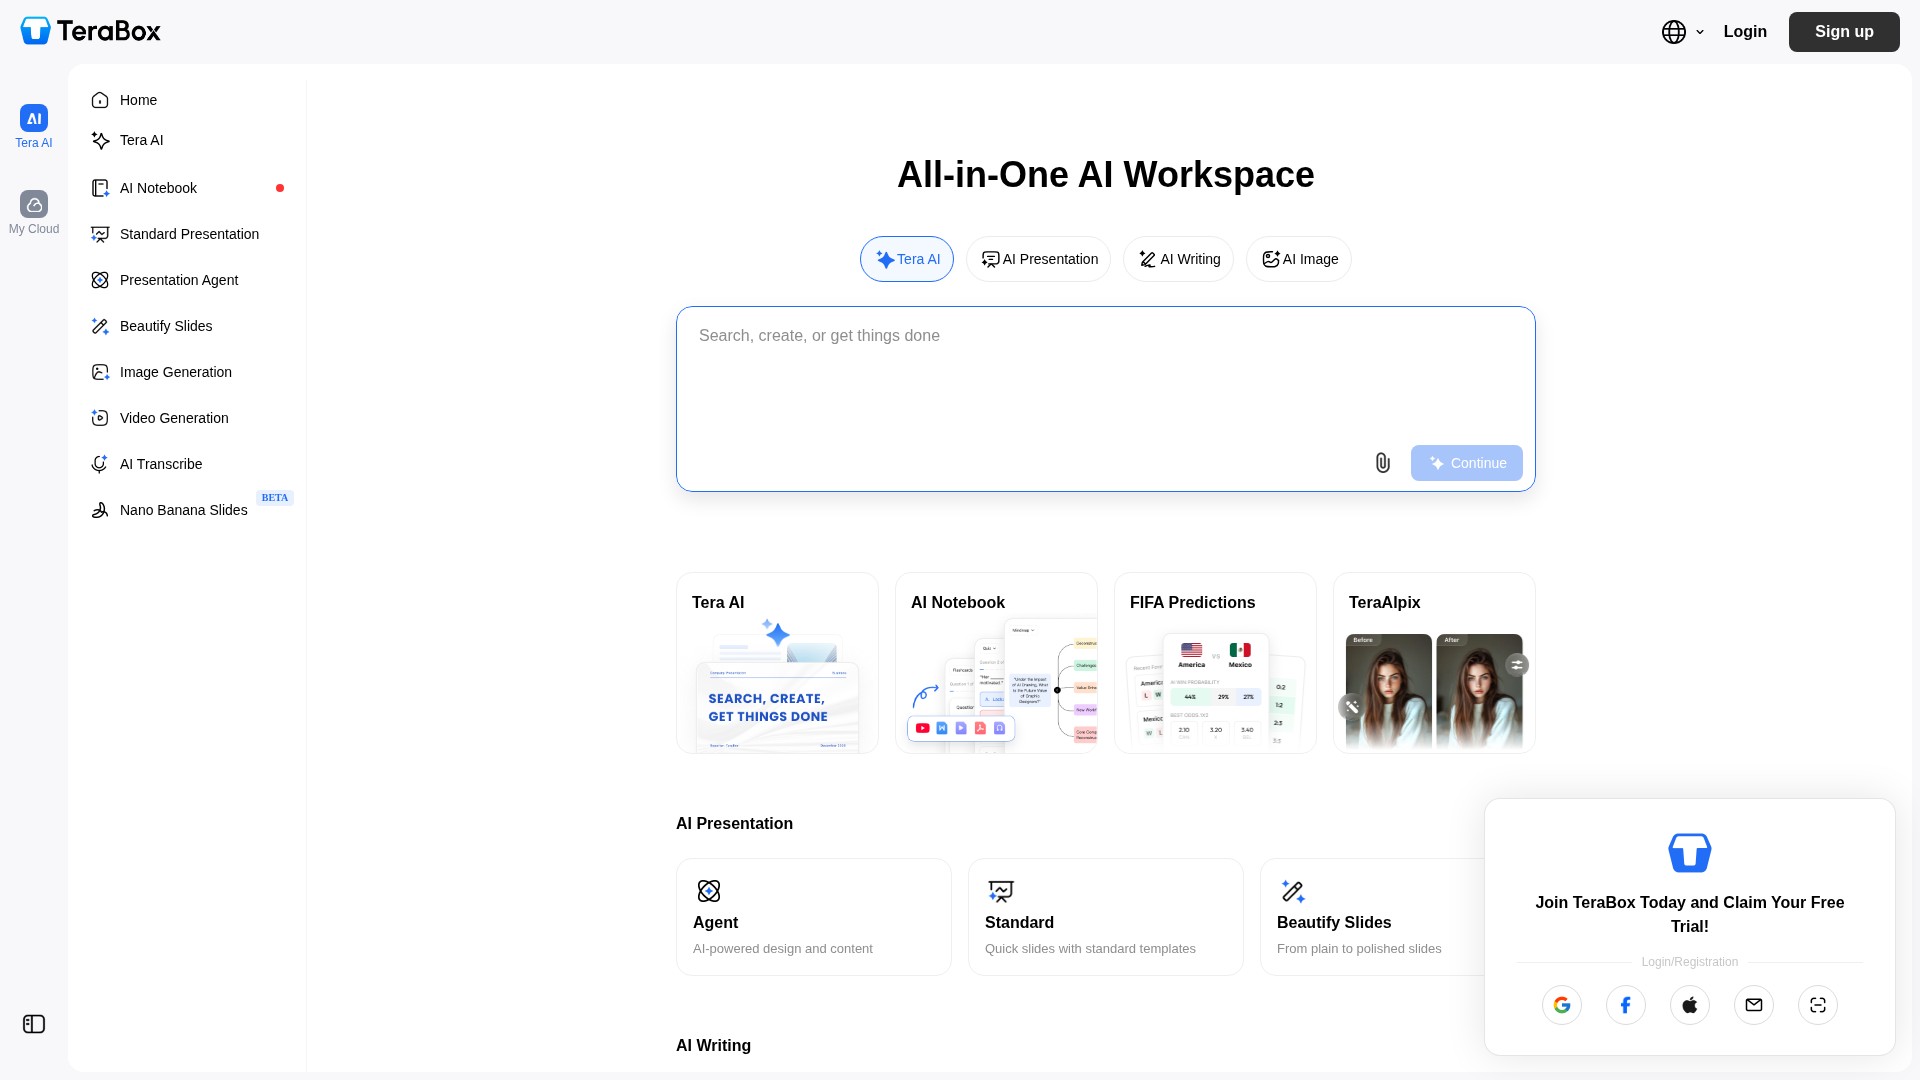Click the AI Notebook sidebar icon
Image resolution: width=1920 pixels, height=1080 pixels.
tap(100, 188)
